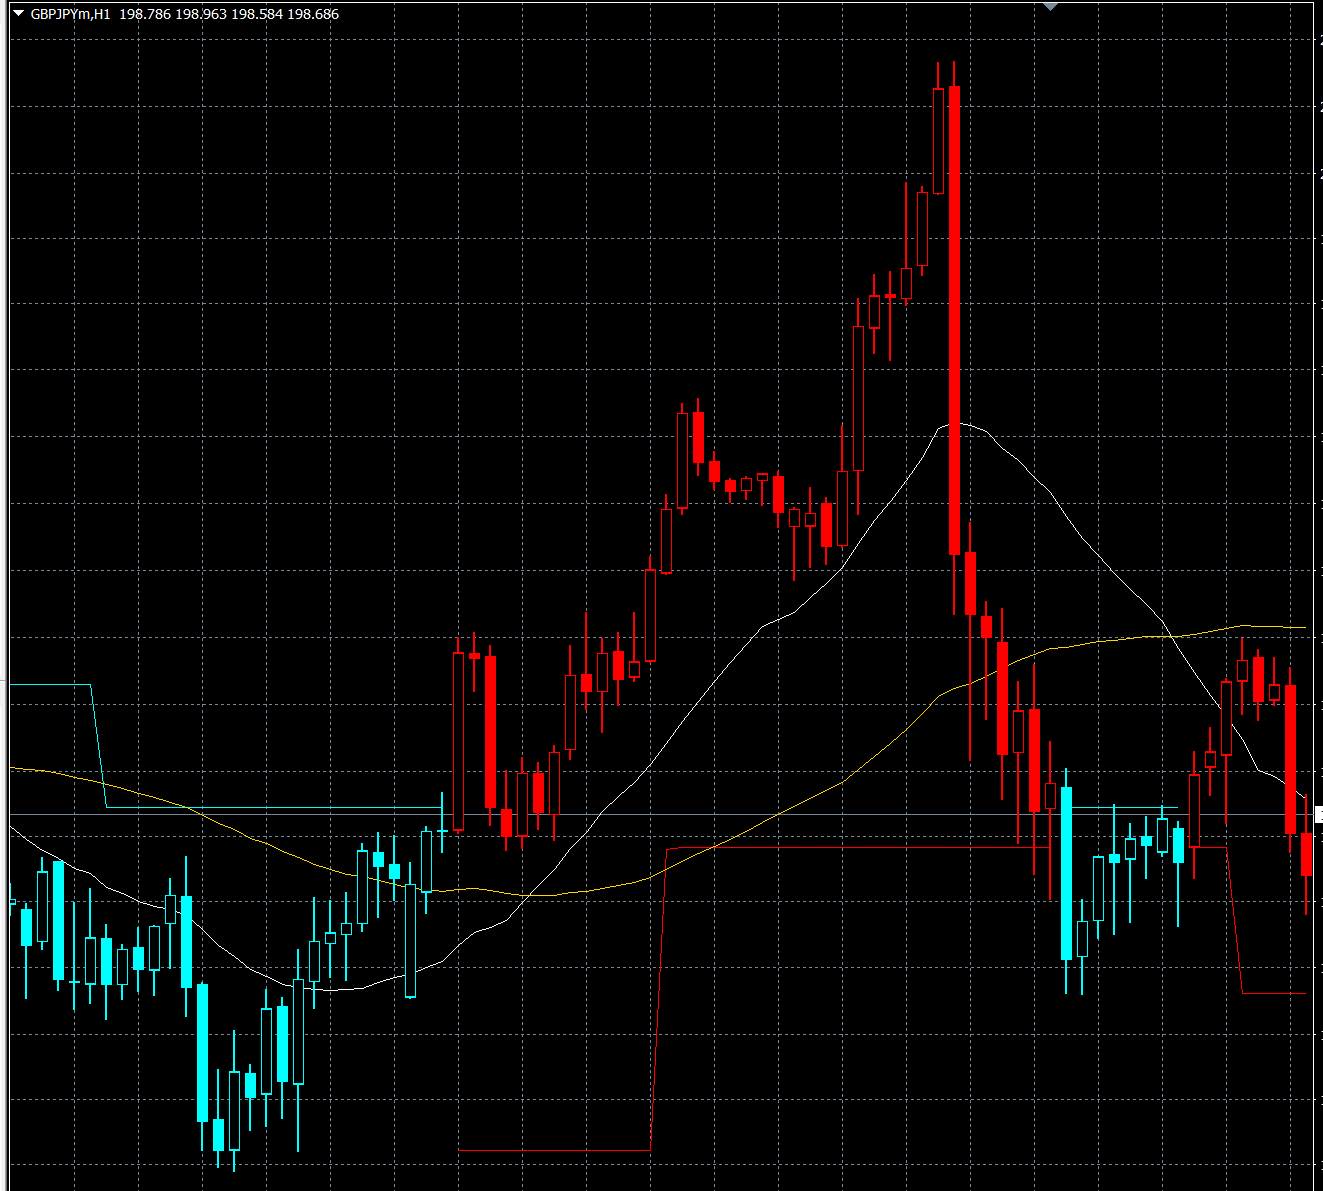Click the right-side price scale axis

pyautogui.click(x=1316, y=500)
